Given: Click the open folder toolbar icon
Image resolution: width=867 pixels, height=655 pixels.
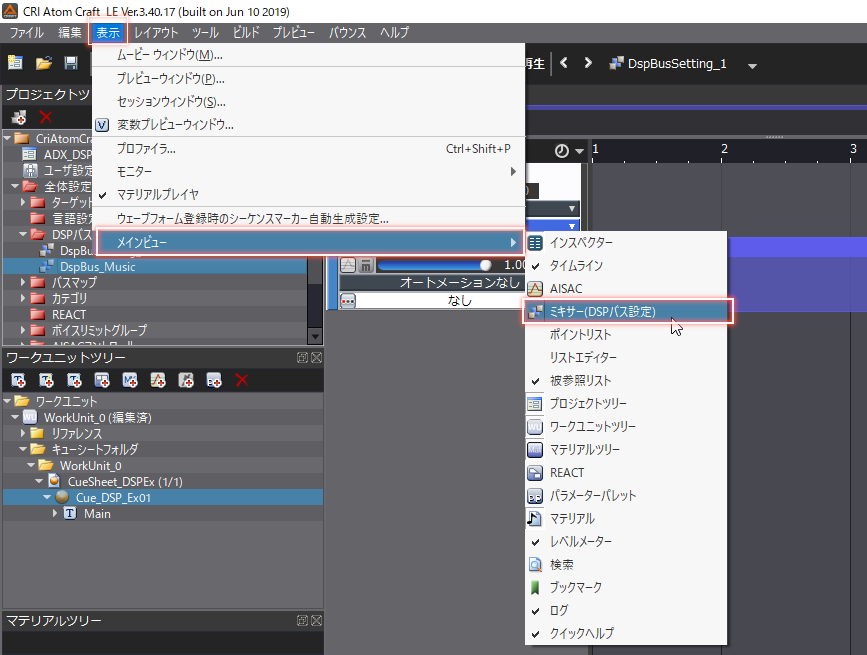Looking at the screenshot, I should pos(44,63).
